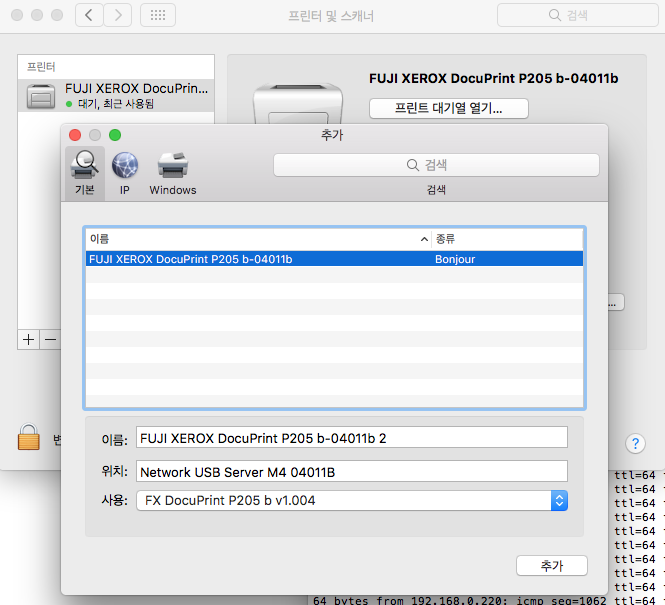This screenshot has width=665, height=605.
Task: Go forward in the System Preferences window
Action: (117, 15)
